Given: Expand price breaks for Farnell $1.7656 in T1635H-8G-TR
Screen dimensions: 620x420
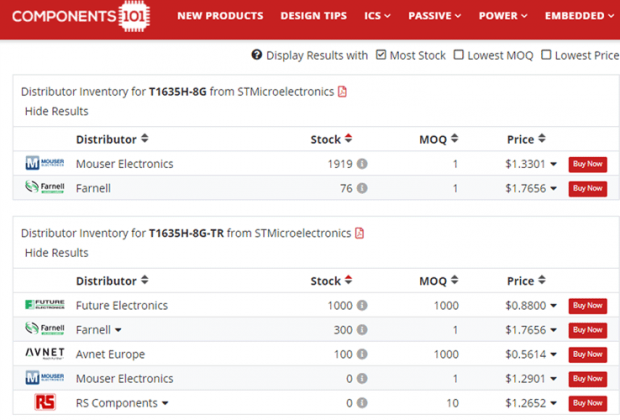Looking at the screenshot, I should click(554, 330).
